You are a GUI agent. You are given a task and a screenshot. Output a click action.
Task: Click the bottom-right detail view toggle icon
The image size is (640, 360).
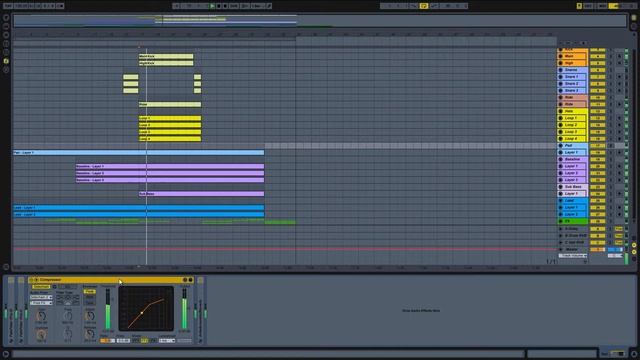coord(634,354)
